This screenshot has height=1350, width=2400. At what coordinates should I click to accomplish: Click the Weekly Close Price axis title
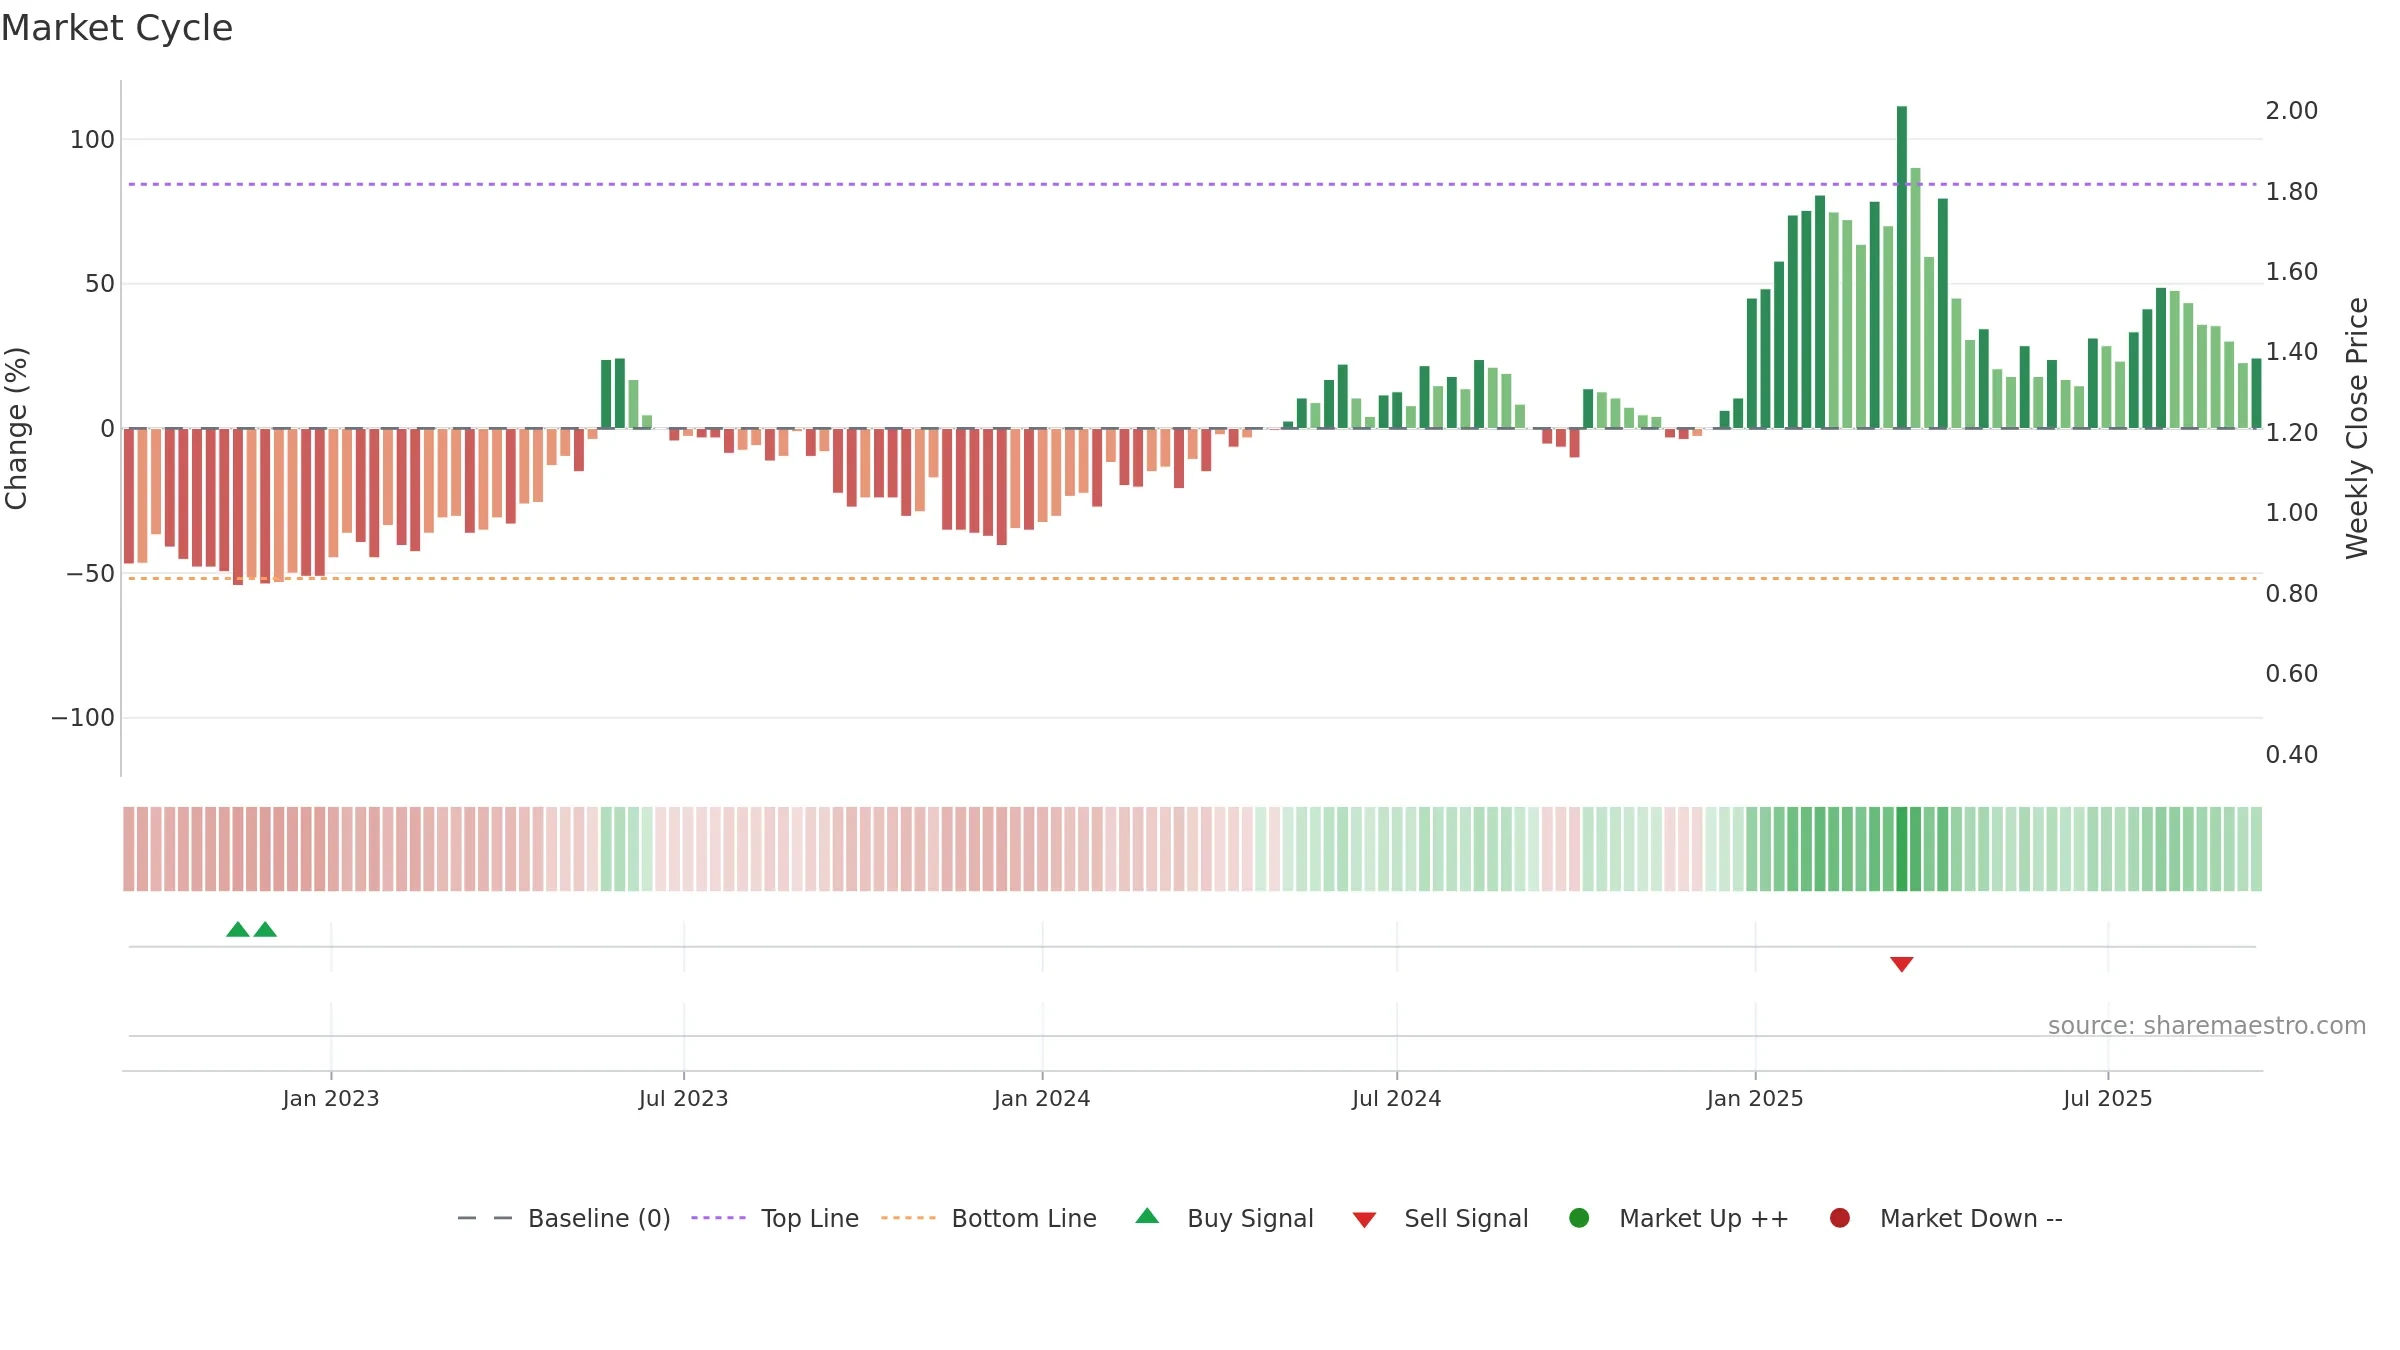(x=2357, y=428)
